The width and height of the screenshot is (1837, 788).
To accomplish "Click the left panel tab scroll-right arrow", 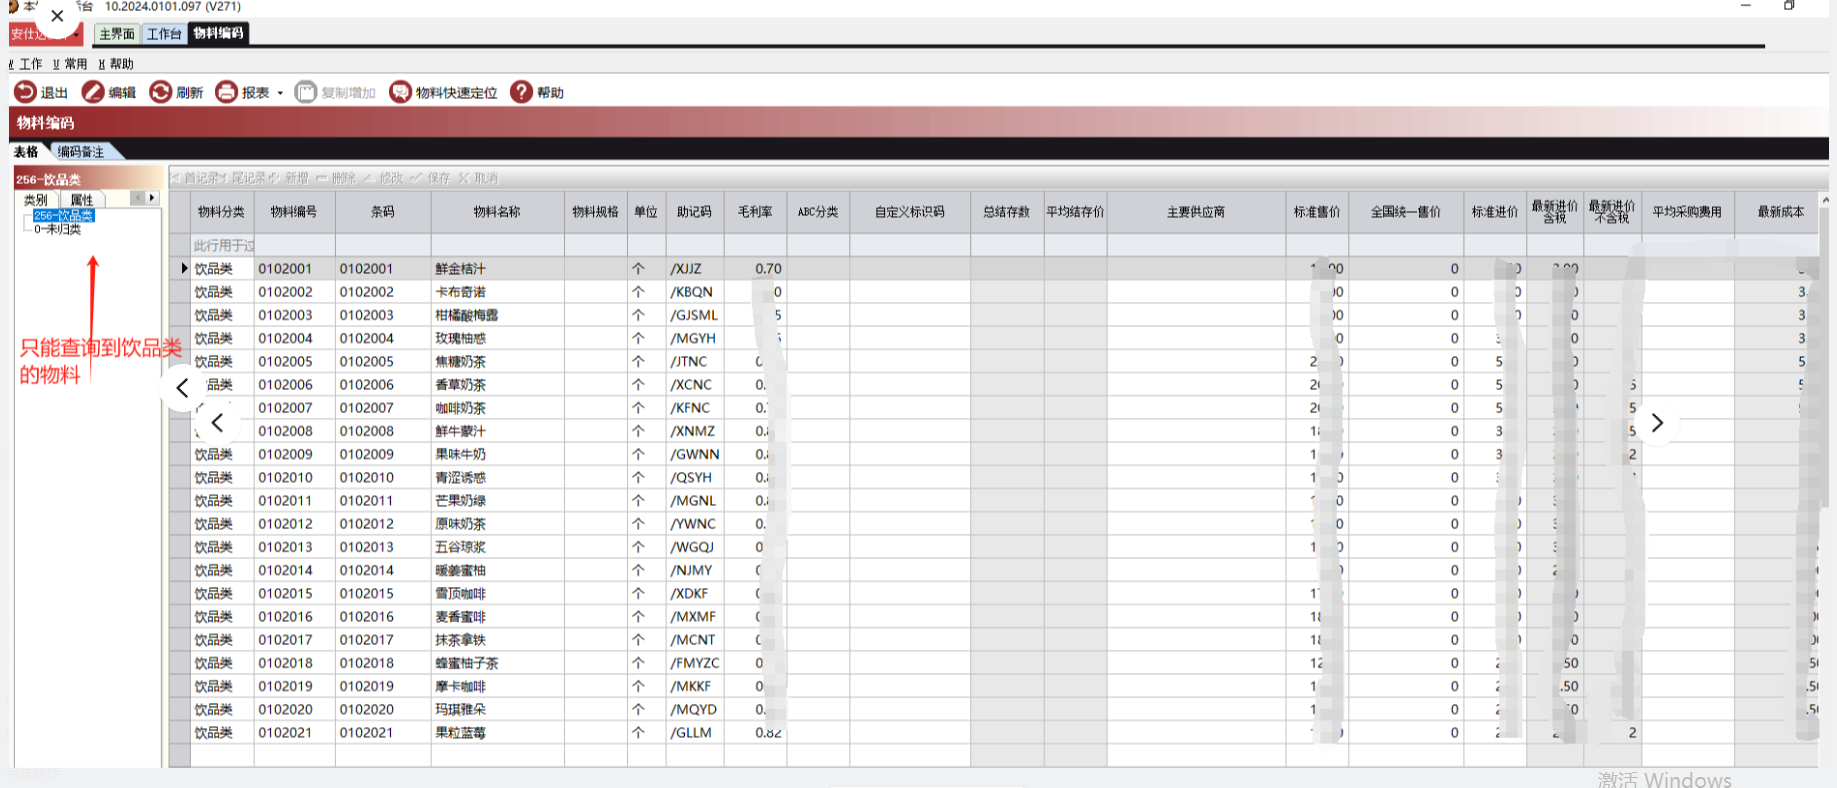I will [x=152, y=198].
